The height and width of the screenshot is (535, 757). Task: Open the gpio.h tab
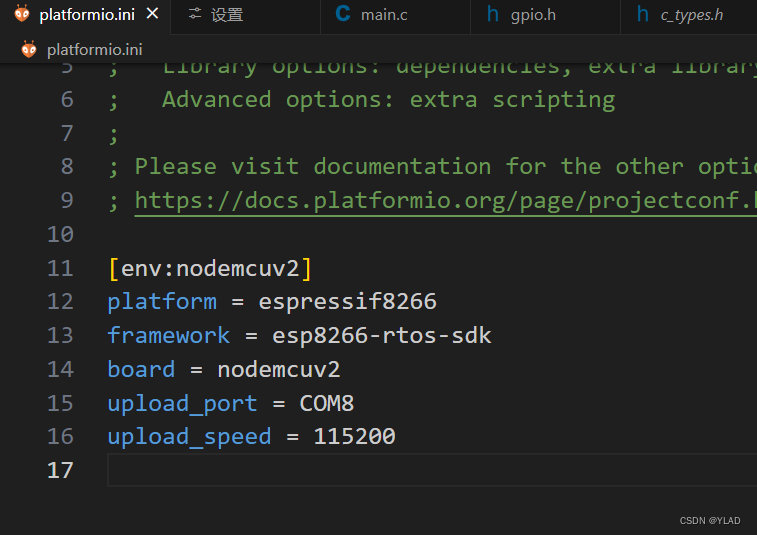545,15
